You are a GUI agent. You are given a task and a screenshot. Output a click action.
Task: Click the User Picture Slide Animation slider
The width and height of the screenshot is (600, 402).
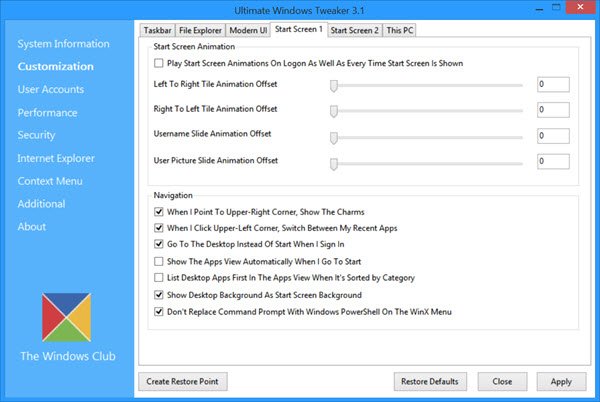tap(426, 164)
